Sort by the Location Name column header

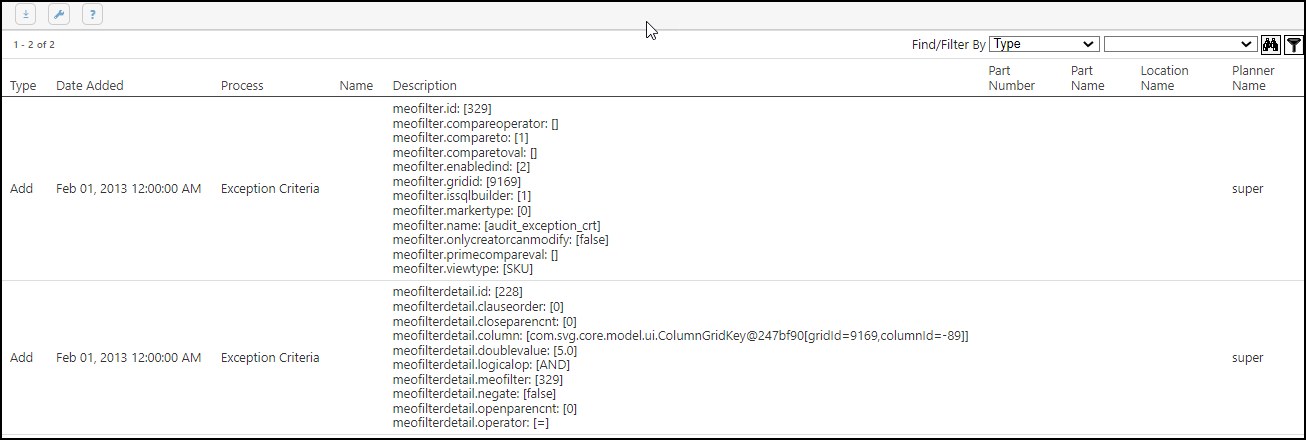(1164, 78)
